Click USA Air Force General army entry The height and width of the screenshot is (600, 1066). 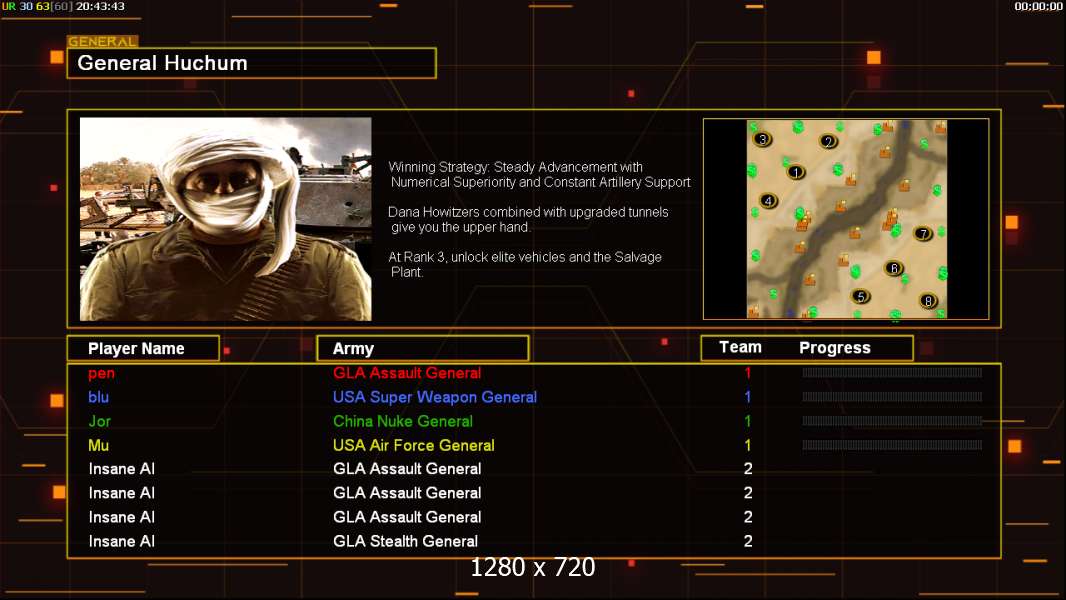(x=413, y=445)
